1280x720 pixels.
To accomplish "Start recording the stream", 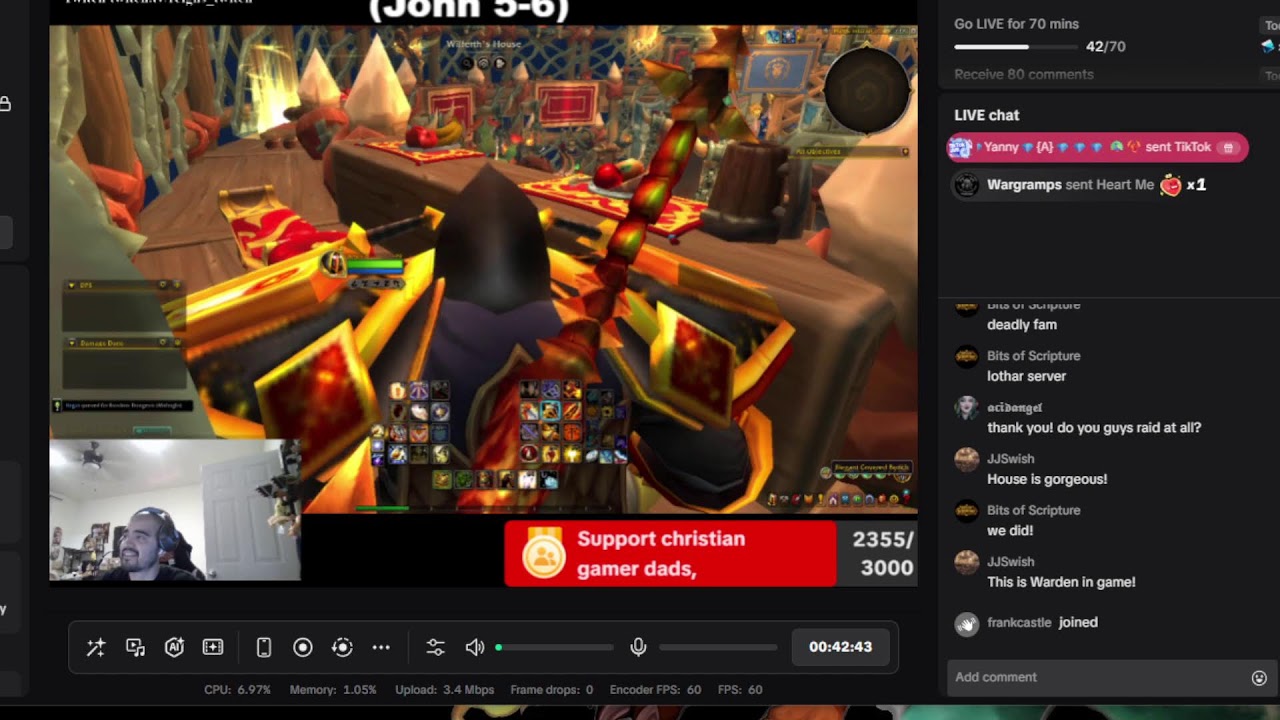I will coord(303,647).
